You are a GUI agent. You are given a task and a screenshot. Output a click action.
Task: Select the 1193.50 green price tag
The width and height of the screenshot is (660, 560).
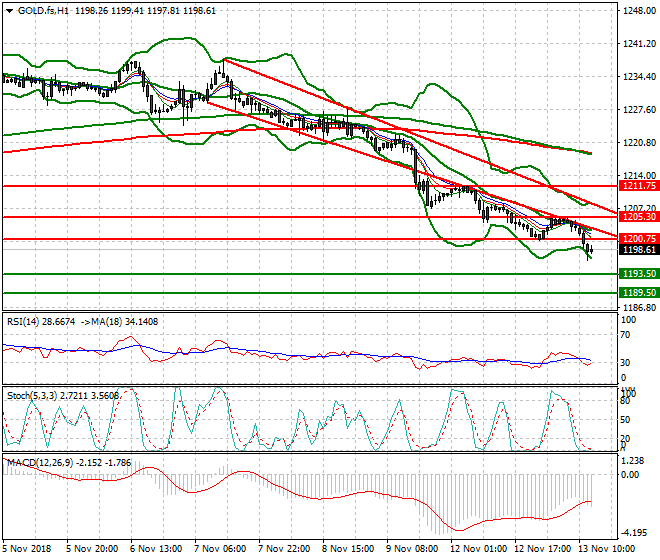637,273
